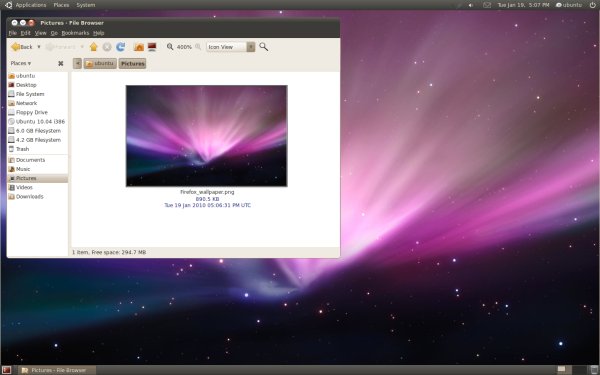This screenshot has height=375, width=600.
Task: Select the firefox_wallpaper.png thumbnail
Action: pos(207,136)
